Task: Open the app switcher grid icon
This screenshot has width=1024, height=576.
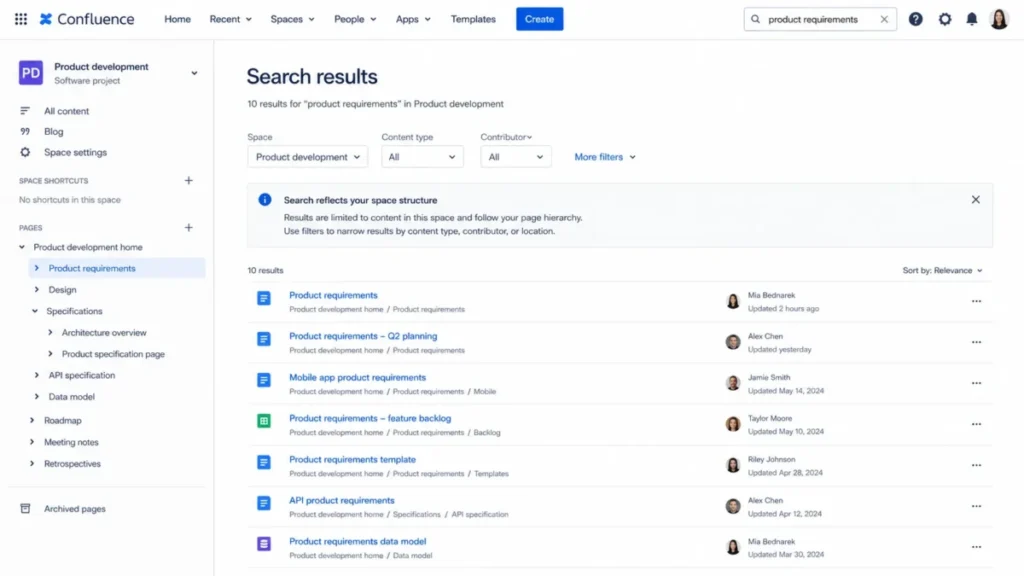Action: tap(21, 19)
